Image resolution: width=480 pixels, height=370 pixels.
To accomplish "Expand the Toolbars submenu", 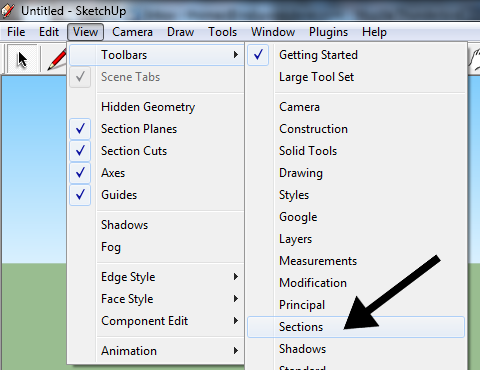I will coord(157,55).
